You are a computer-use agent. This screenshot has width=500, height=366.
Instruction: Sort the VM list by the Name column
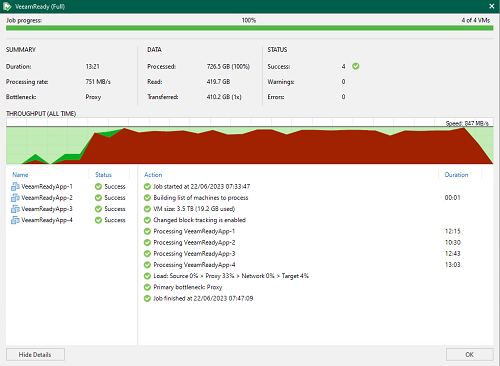click(20, 175)
